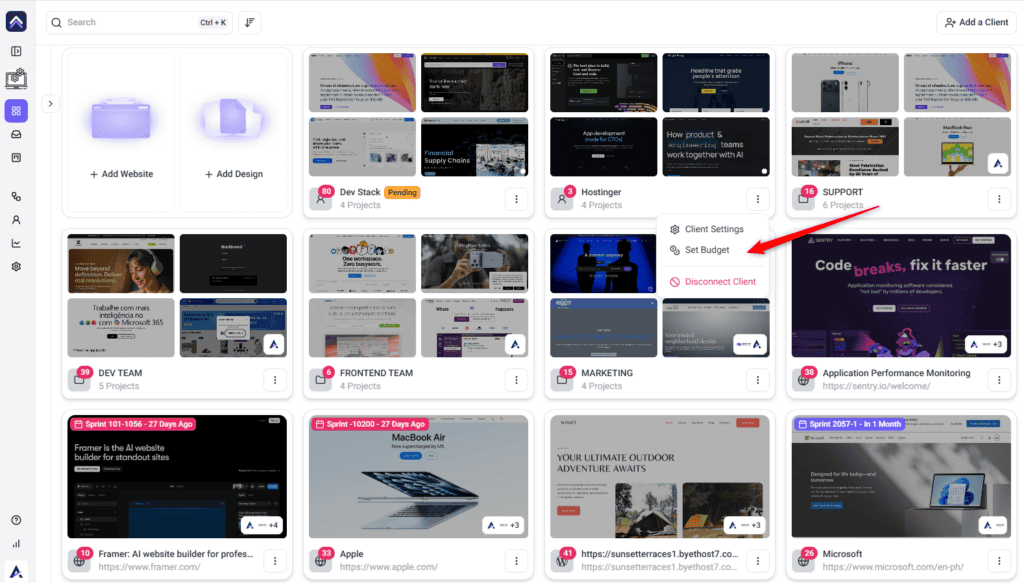Image resolution: width=1024 pixels, height=583 pixels.
Task: Open the Hostinger three-dot menu
Action: pyautogui.click(x=758, y=199)
